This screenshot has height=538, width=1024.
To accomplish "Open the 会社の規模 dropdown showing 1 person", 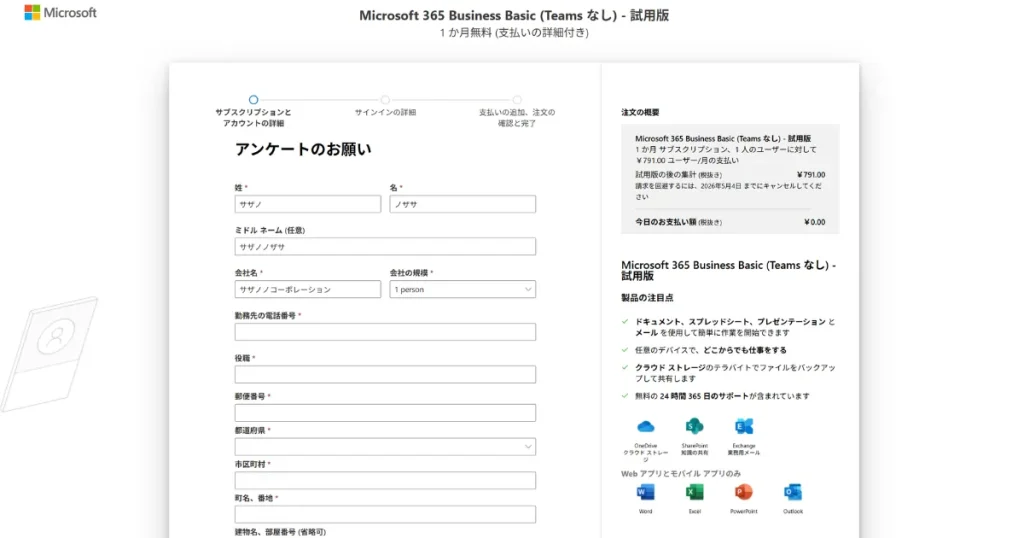I will [x=462, y=289].
